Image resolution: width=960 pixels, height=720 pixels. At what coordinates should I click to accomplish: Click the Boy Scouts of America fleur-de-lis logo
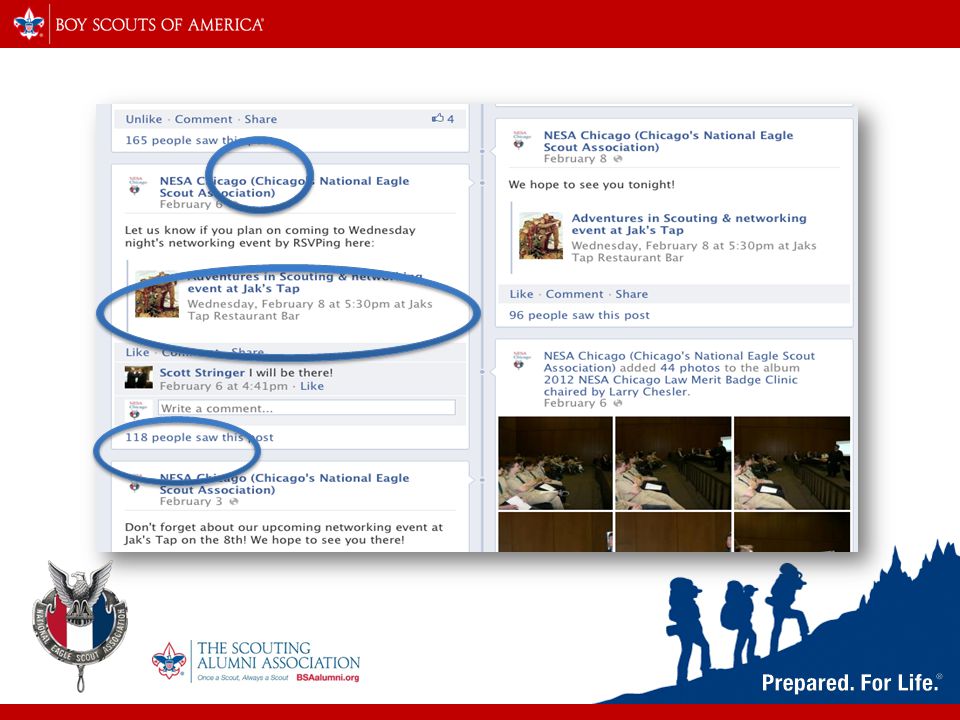point(29,24)
